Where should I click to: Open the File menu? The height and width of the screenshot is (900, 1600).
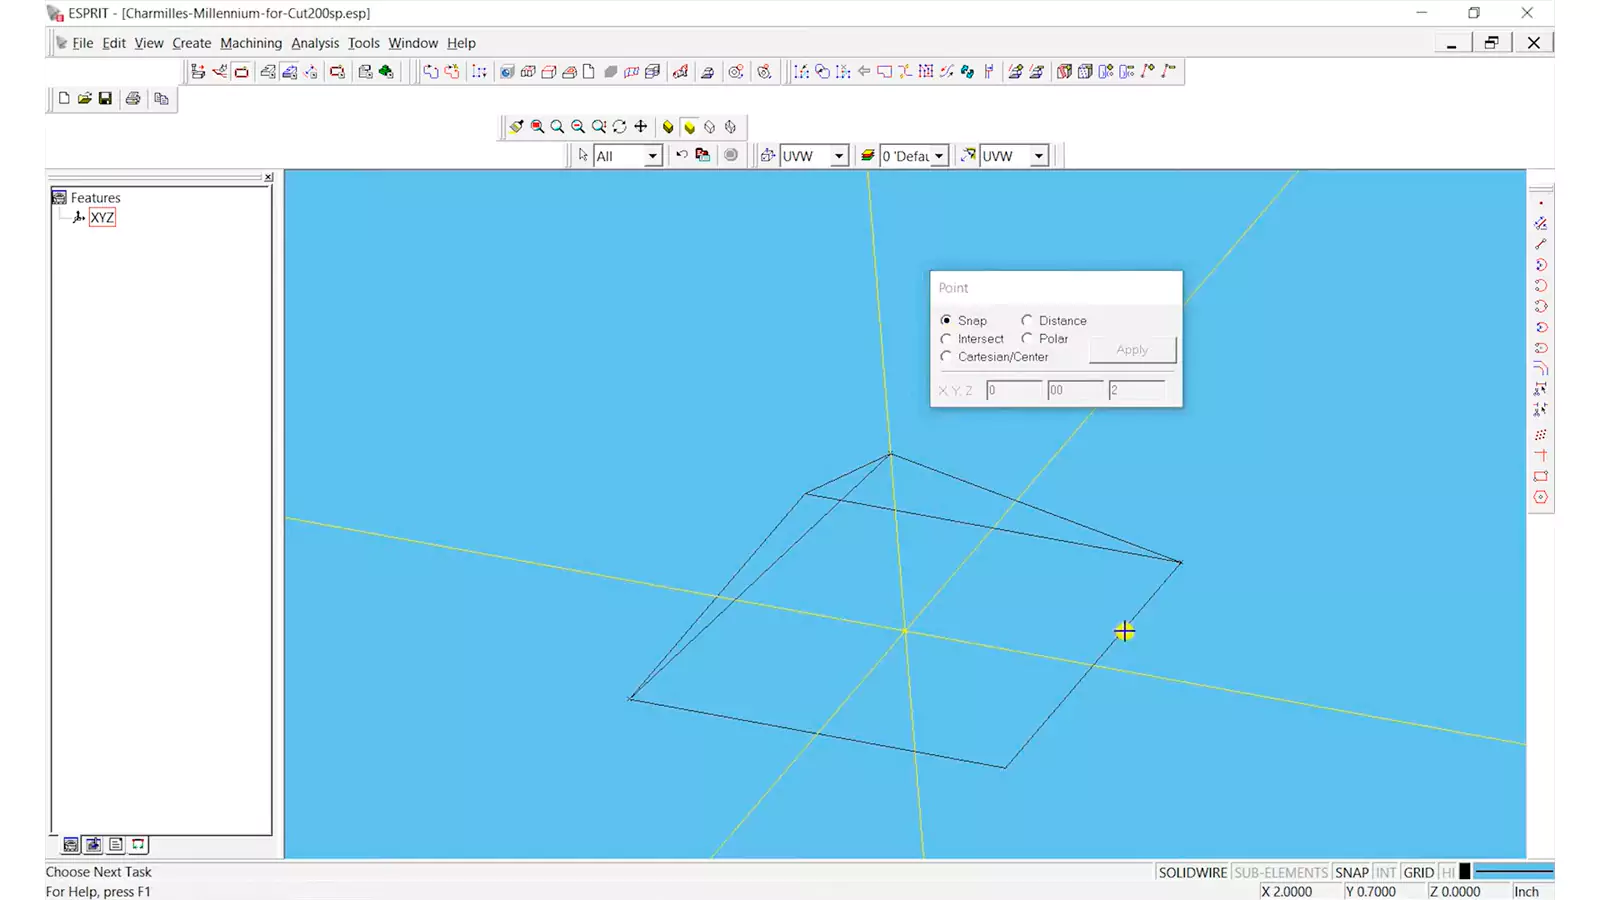click(x=82, y=43)
